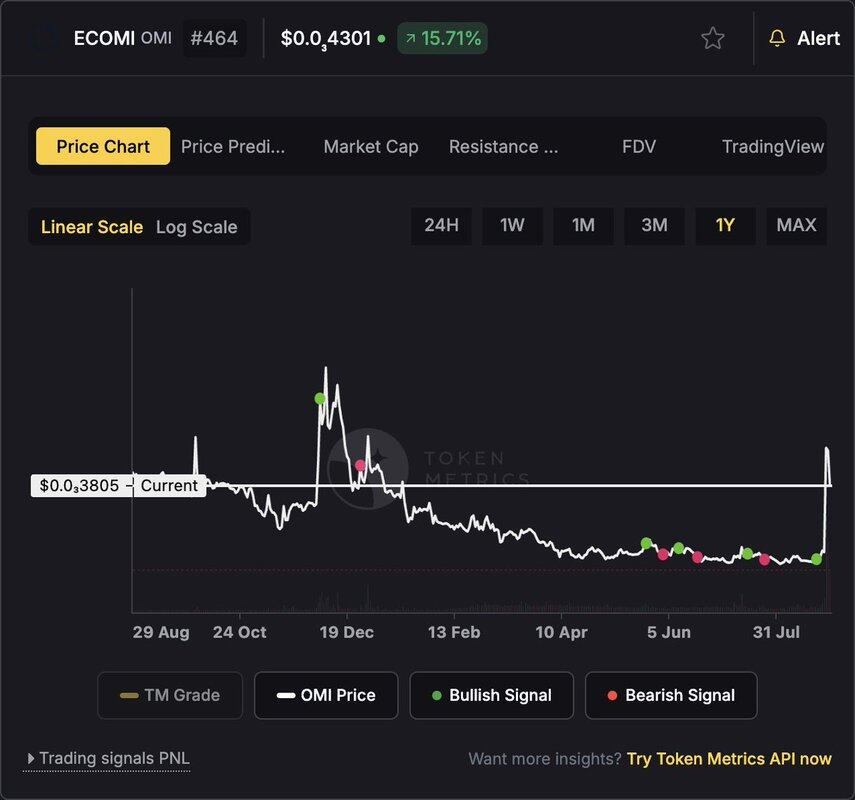Viewport: 855px width, 800px height.
Task: Click the $0.0₃4301 price value
Action: [326, 38]
